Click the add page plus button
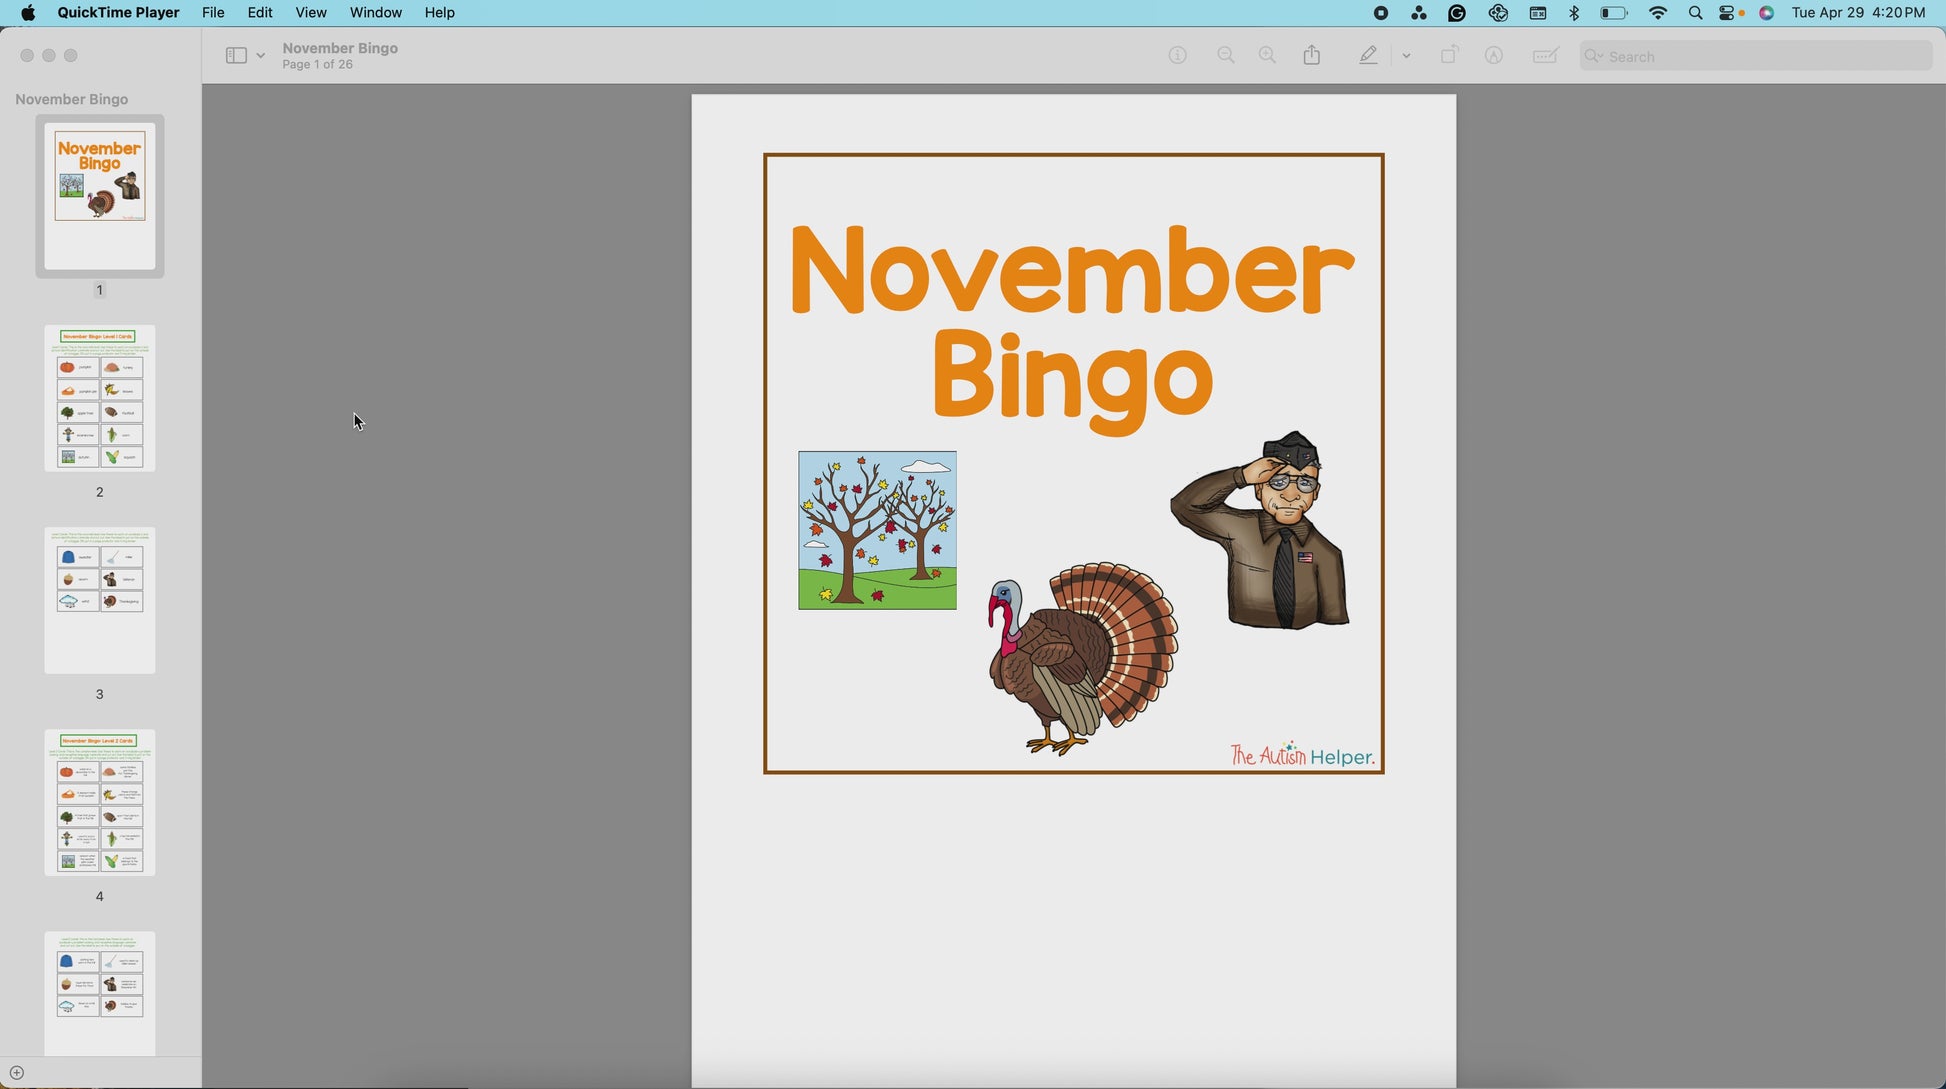The width and height of the screenshot is (1946, 1089). coord(17,1073)
